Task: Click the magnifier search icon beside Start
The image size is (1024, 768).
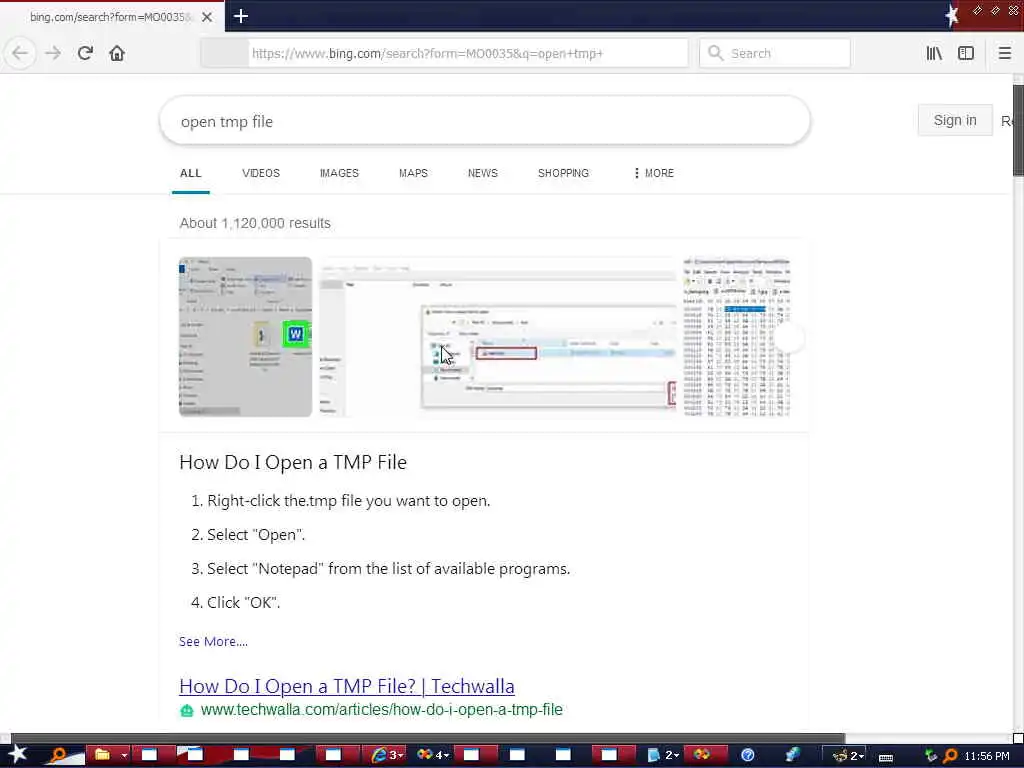Action: click(59, 755)
